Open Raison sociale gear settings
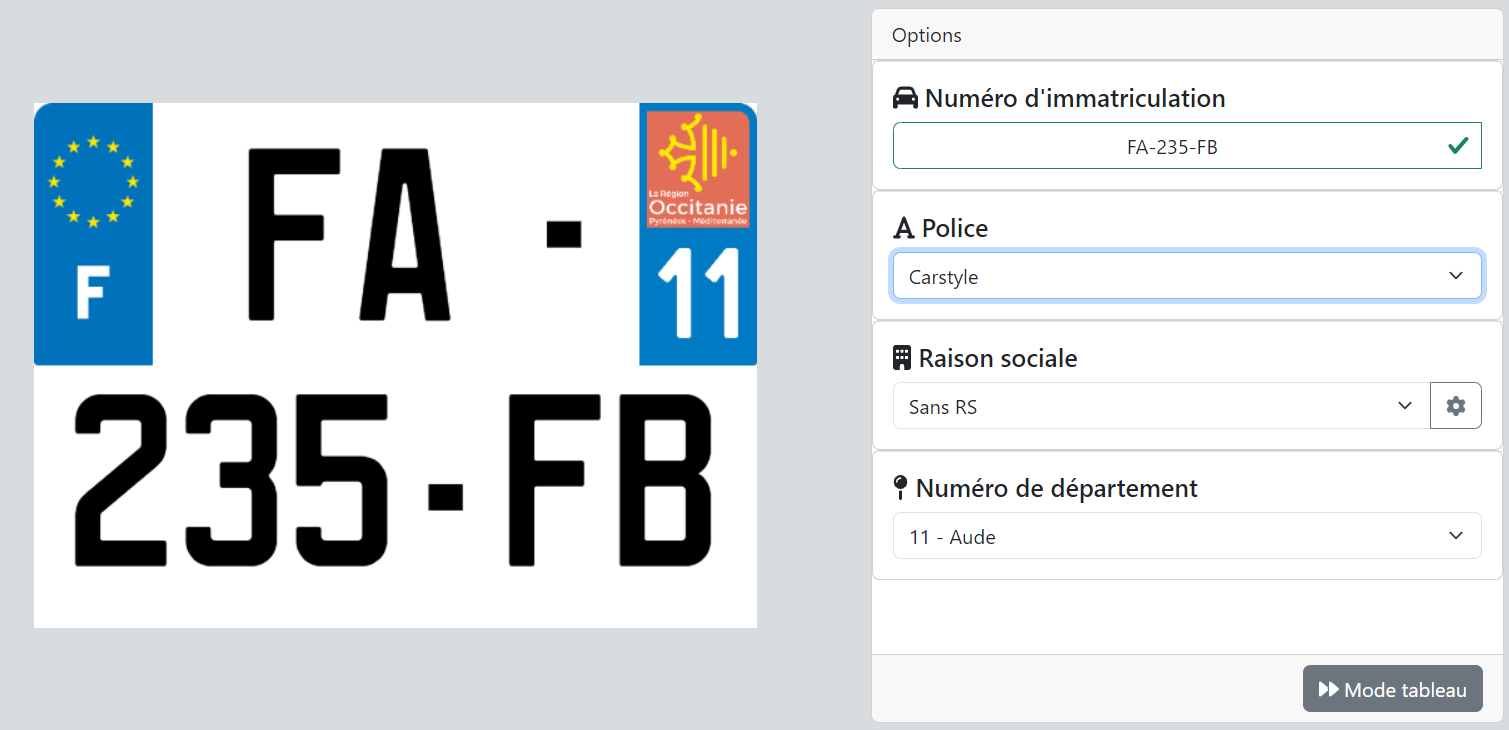The height and width of the screenshot is (730, 1509). pyautogui.click(x=1456, y=406)
